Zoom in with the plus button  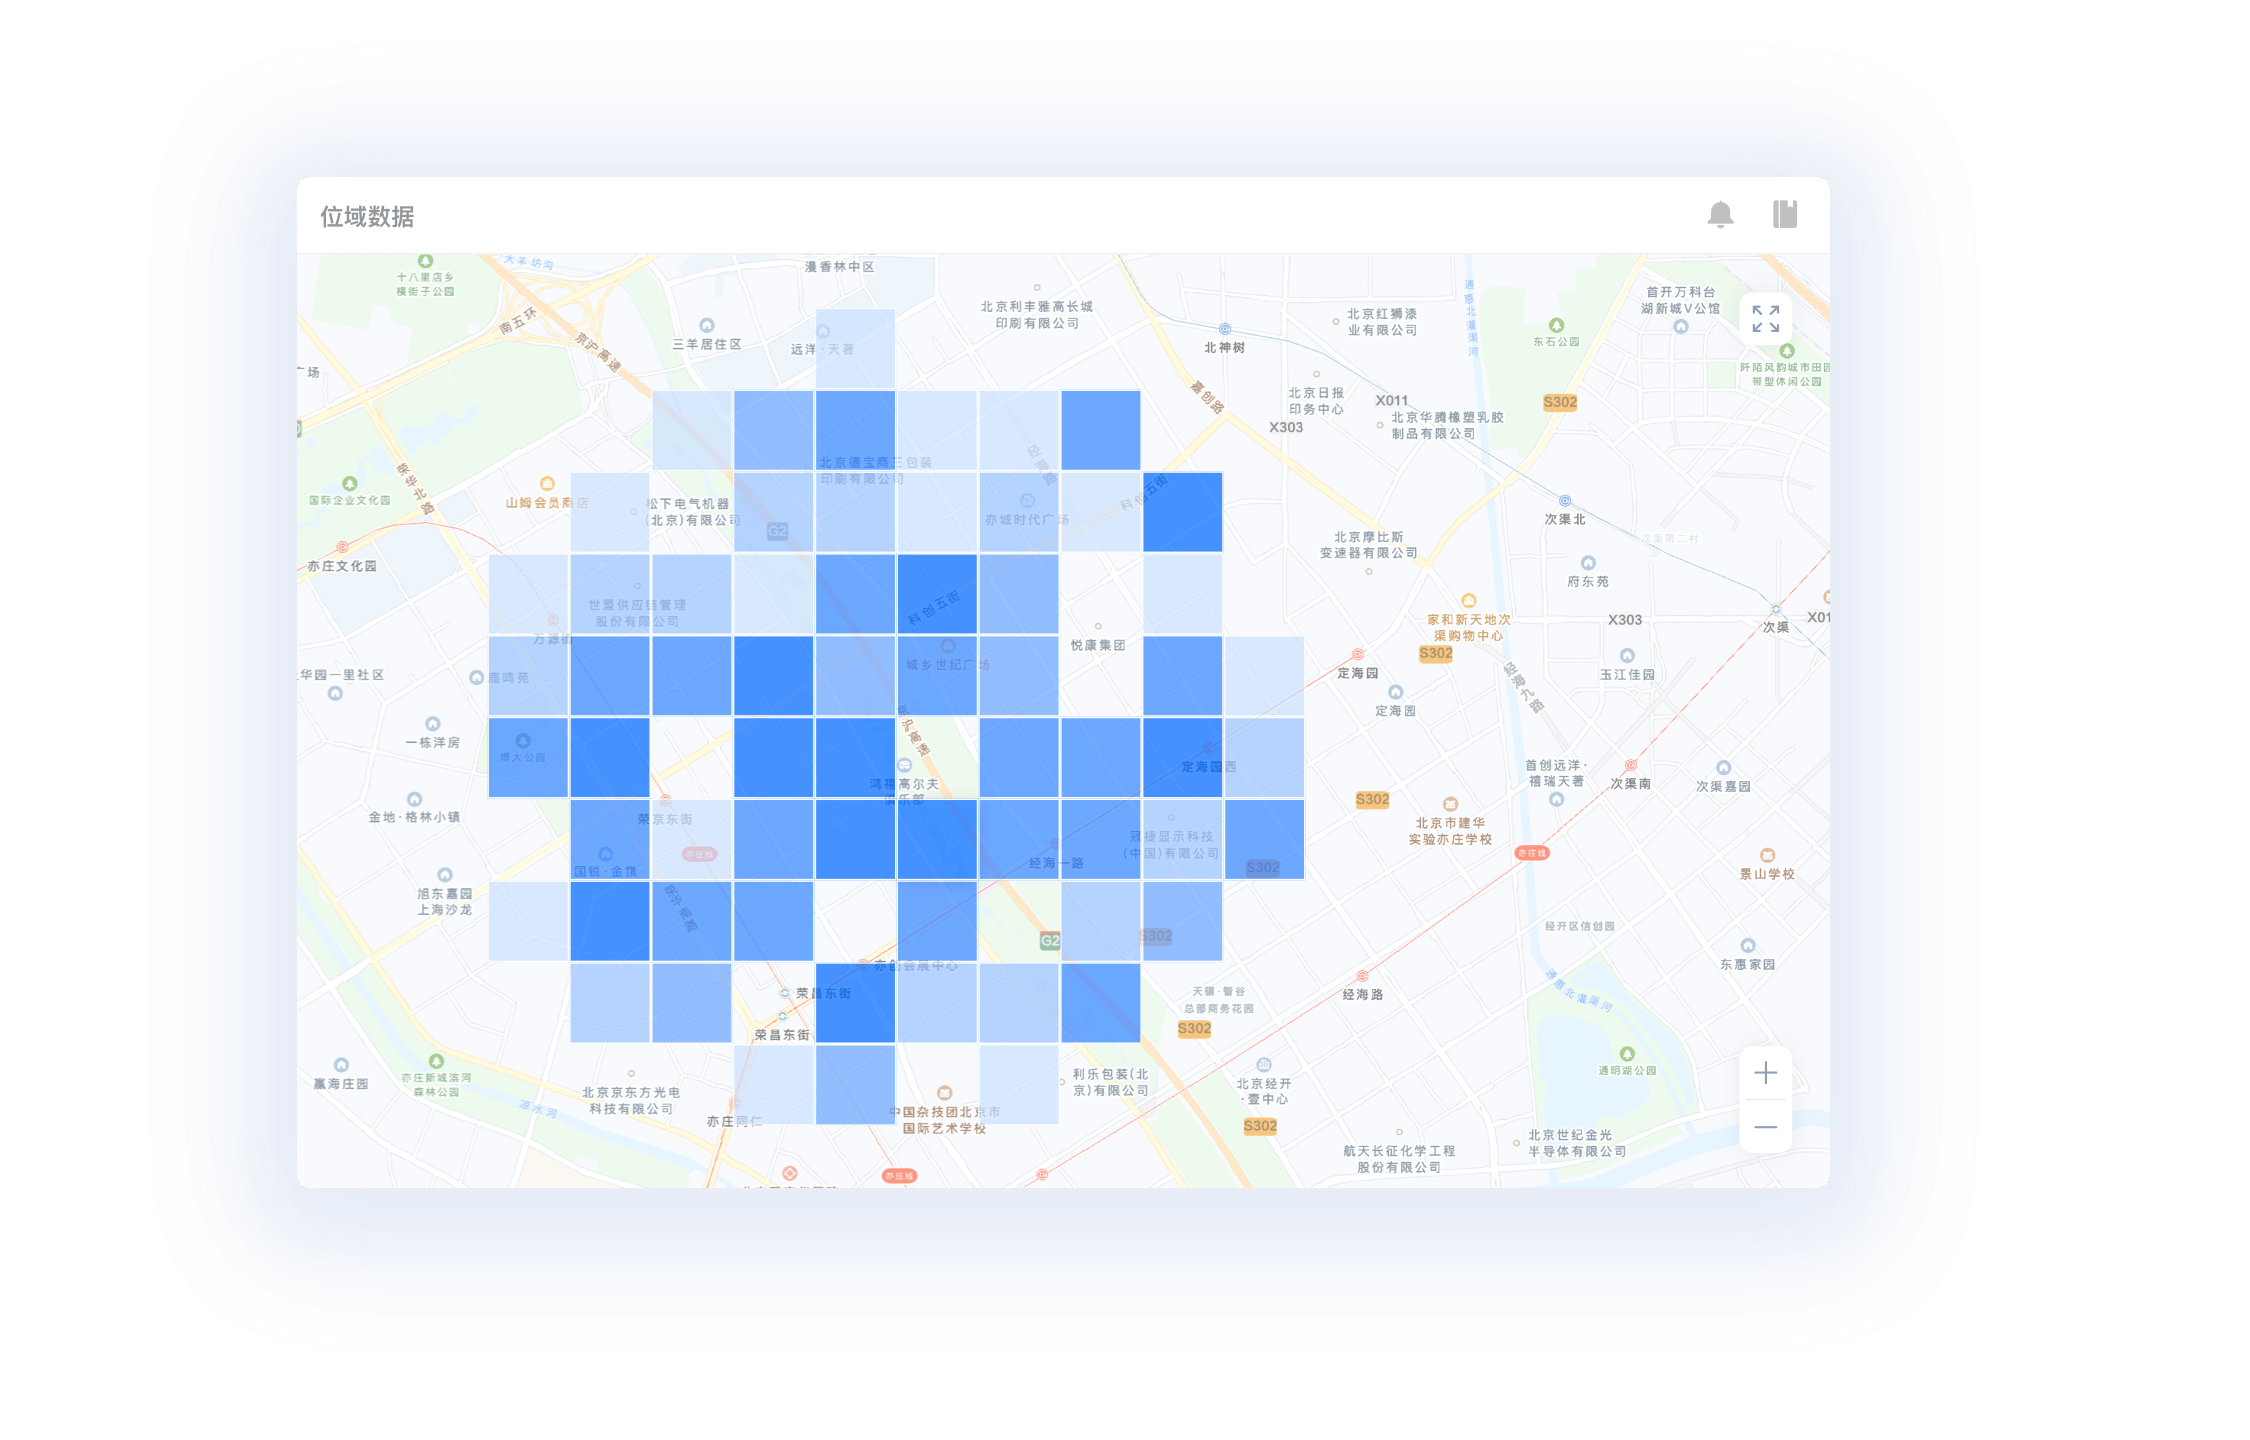point(1765,1073)
